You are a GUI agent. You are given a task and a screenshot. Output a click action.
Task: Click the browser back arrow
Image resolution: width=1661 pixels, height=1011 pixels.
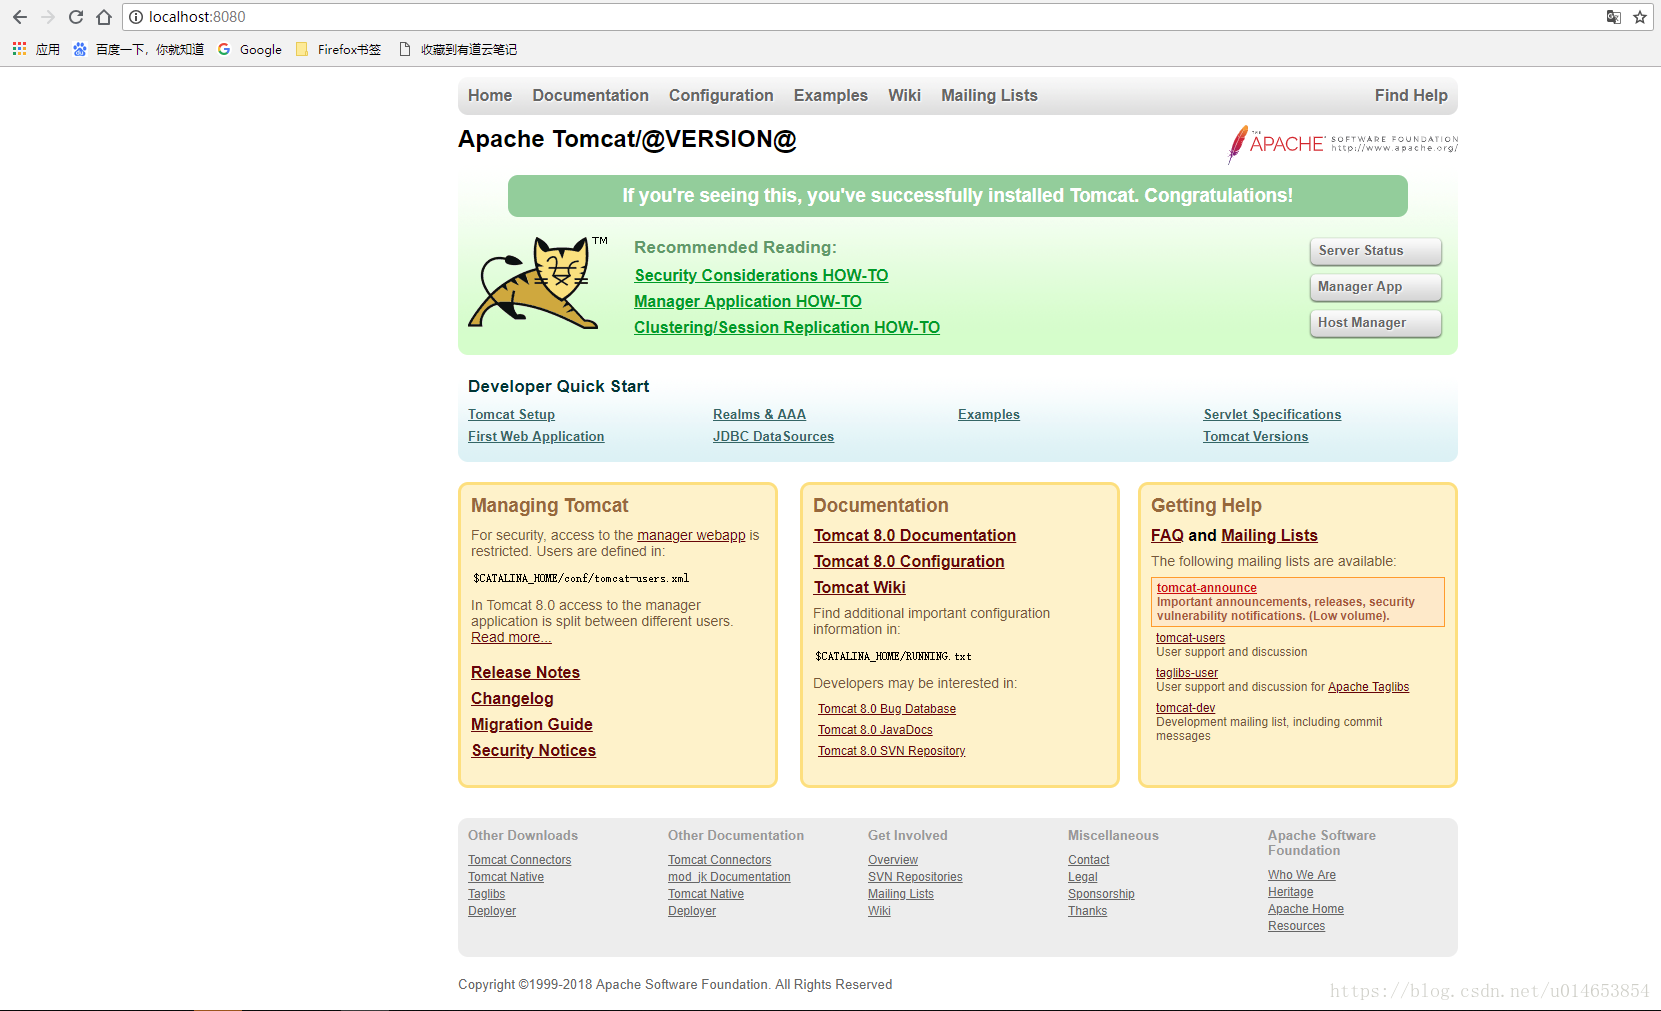click(20, 17)
